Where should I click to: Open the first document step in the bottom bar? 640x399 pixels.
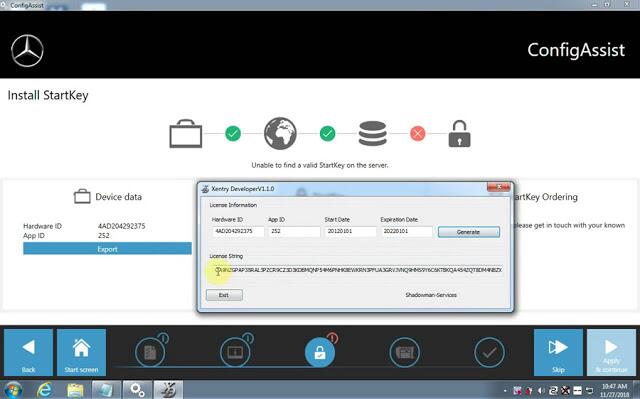click(x=150, y=352)
